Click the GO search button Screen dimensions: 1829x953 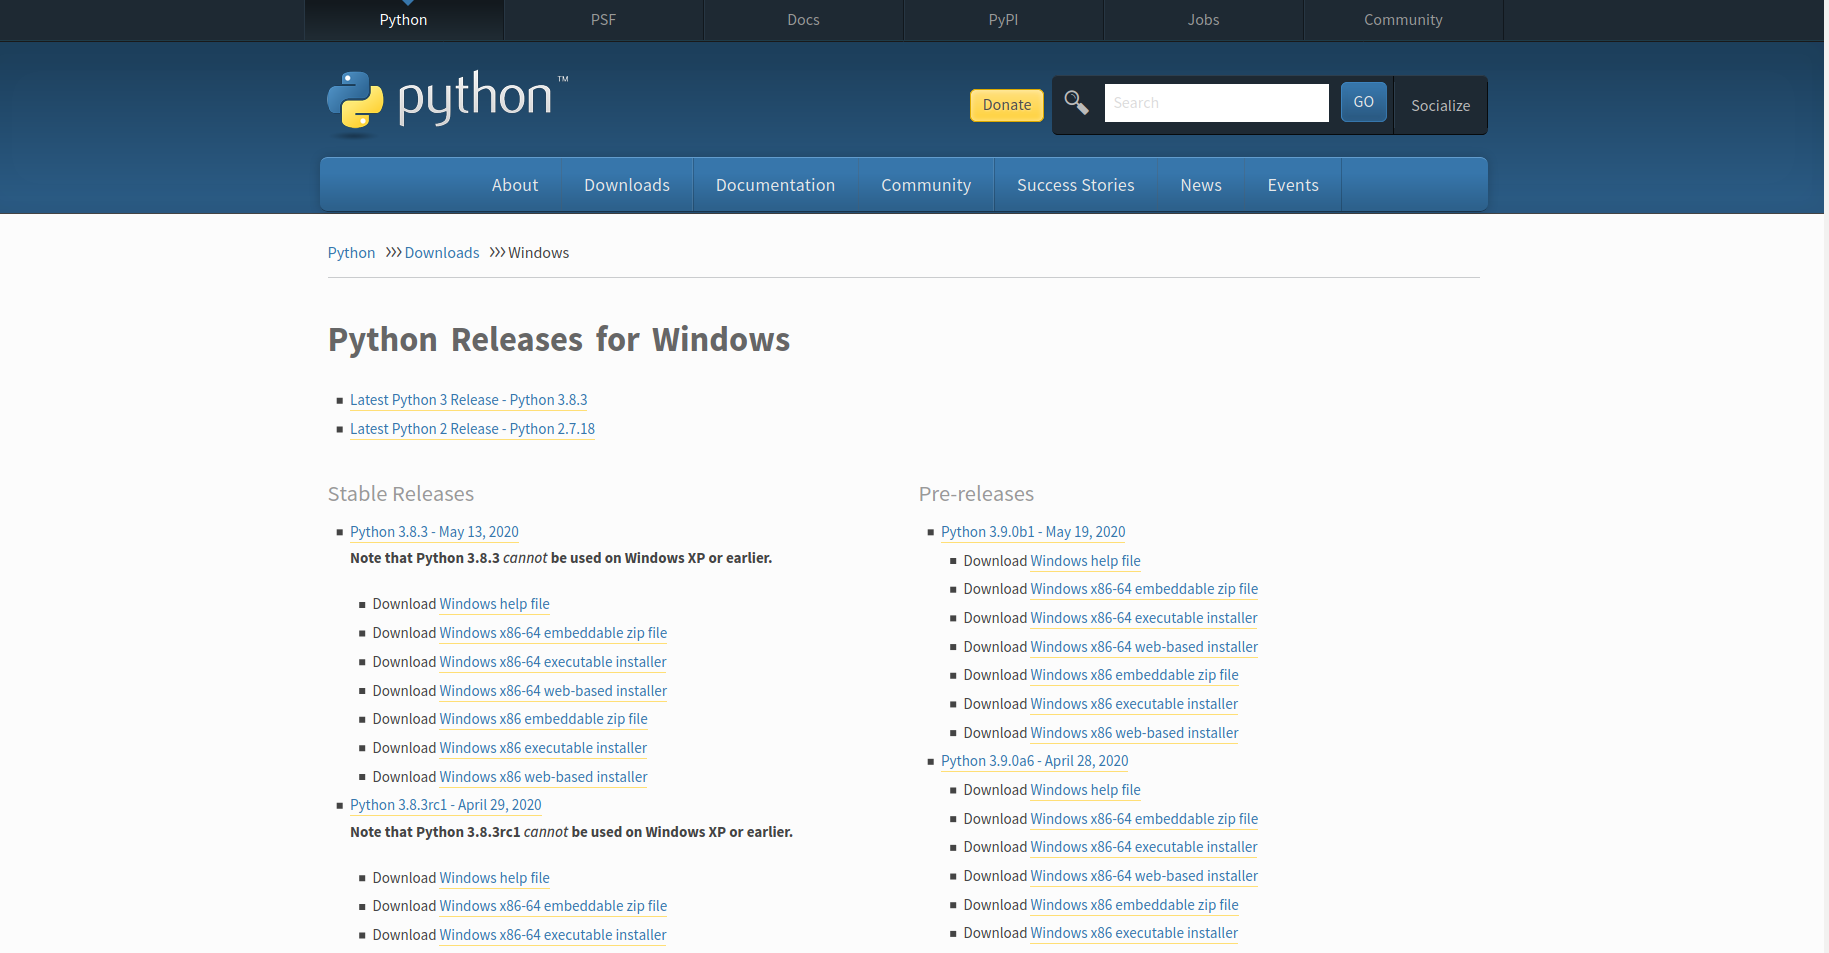(x=1362, y=101)
